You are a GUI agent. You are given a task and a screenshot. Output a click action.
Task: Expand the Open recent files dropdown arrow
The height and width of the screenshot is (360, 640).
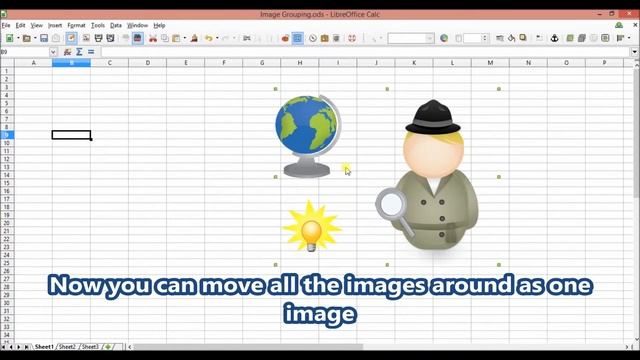click(x=35, y=38)
